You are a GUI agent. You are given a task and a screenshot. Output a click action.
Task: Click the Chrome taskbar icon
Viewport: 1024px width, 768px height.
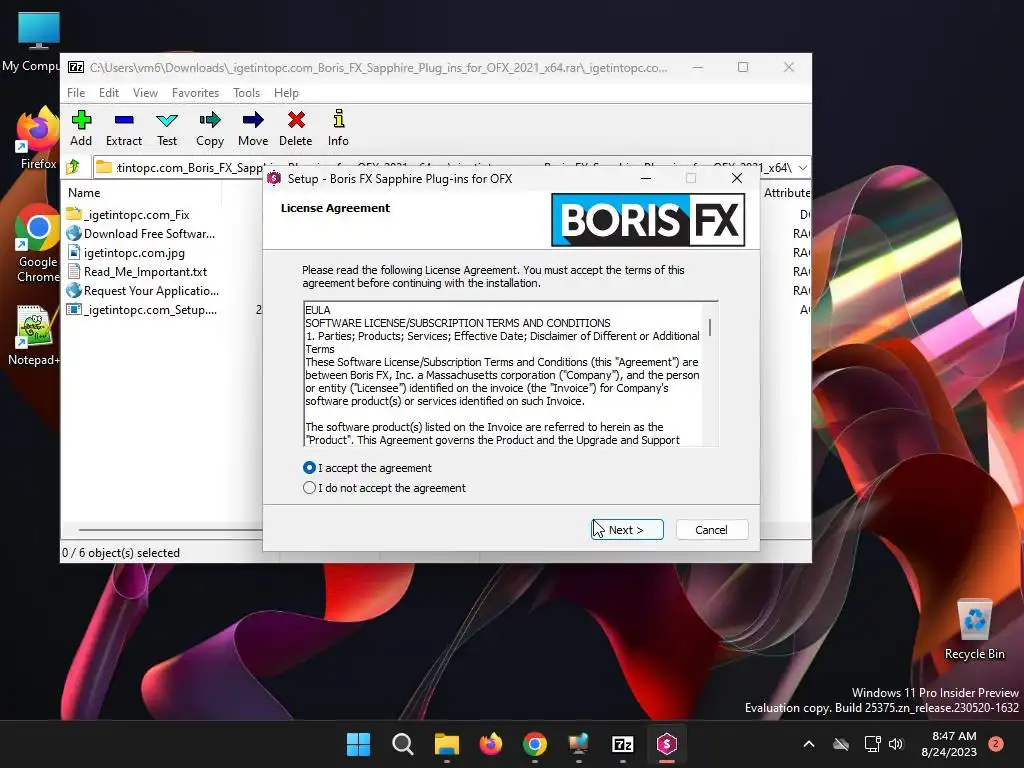point(535,744)
